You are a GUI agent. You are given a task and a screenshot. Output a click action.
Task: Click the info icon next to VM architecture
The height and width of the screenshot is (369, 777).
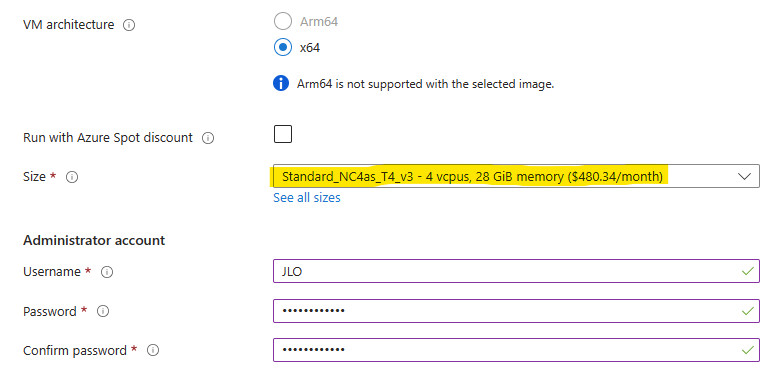pos(129,25)
